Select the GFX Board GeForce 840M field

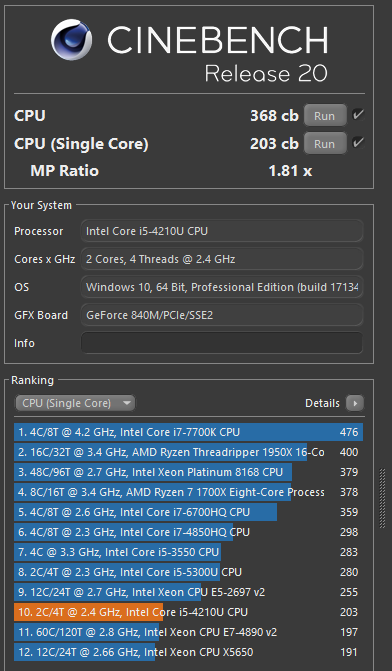pyautogui.click(x=222, y=315)
